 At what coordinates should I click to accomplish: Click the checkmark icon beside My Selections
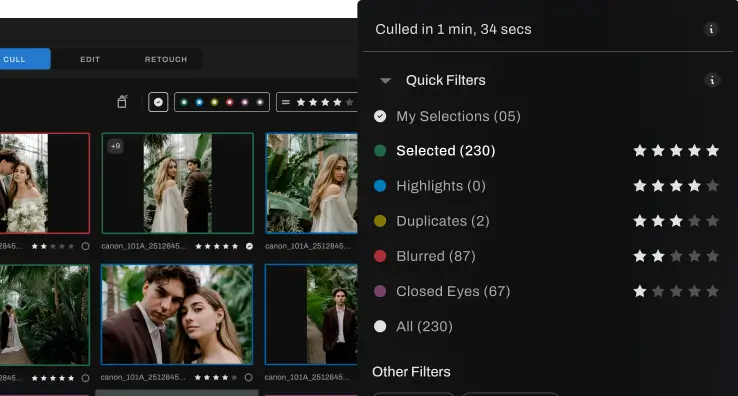pyautogui.click(x=380, y=116)
